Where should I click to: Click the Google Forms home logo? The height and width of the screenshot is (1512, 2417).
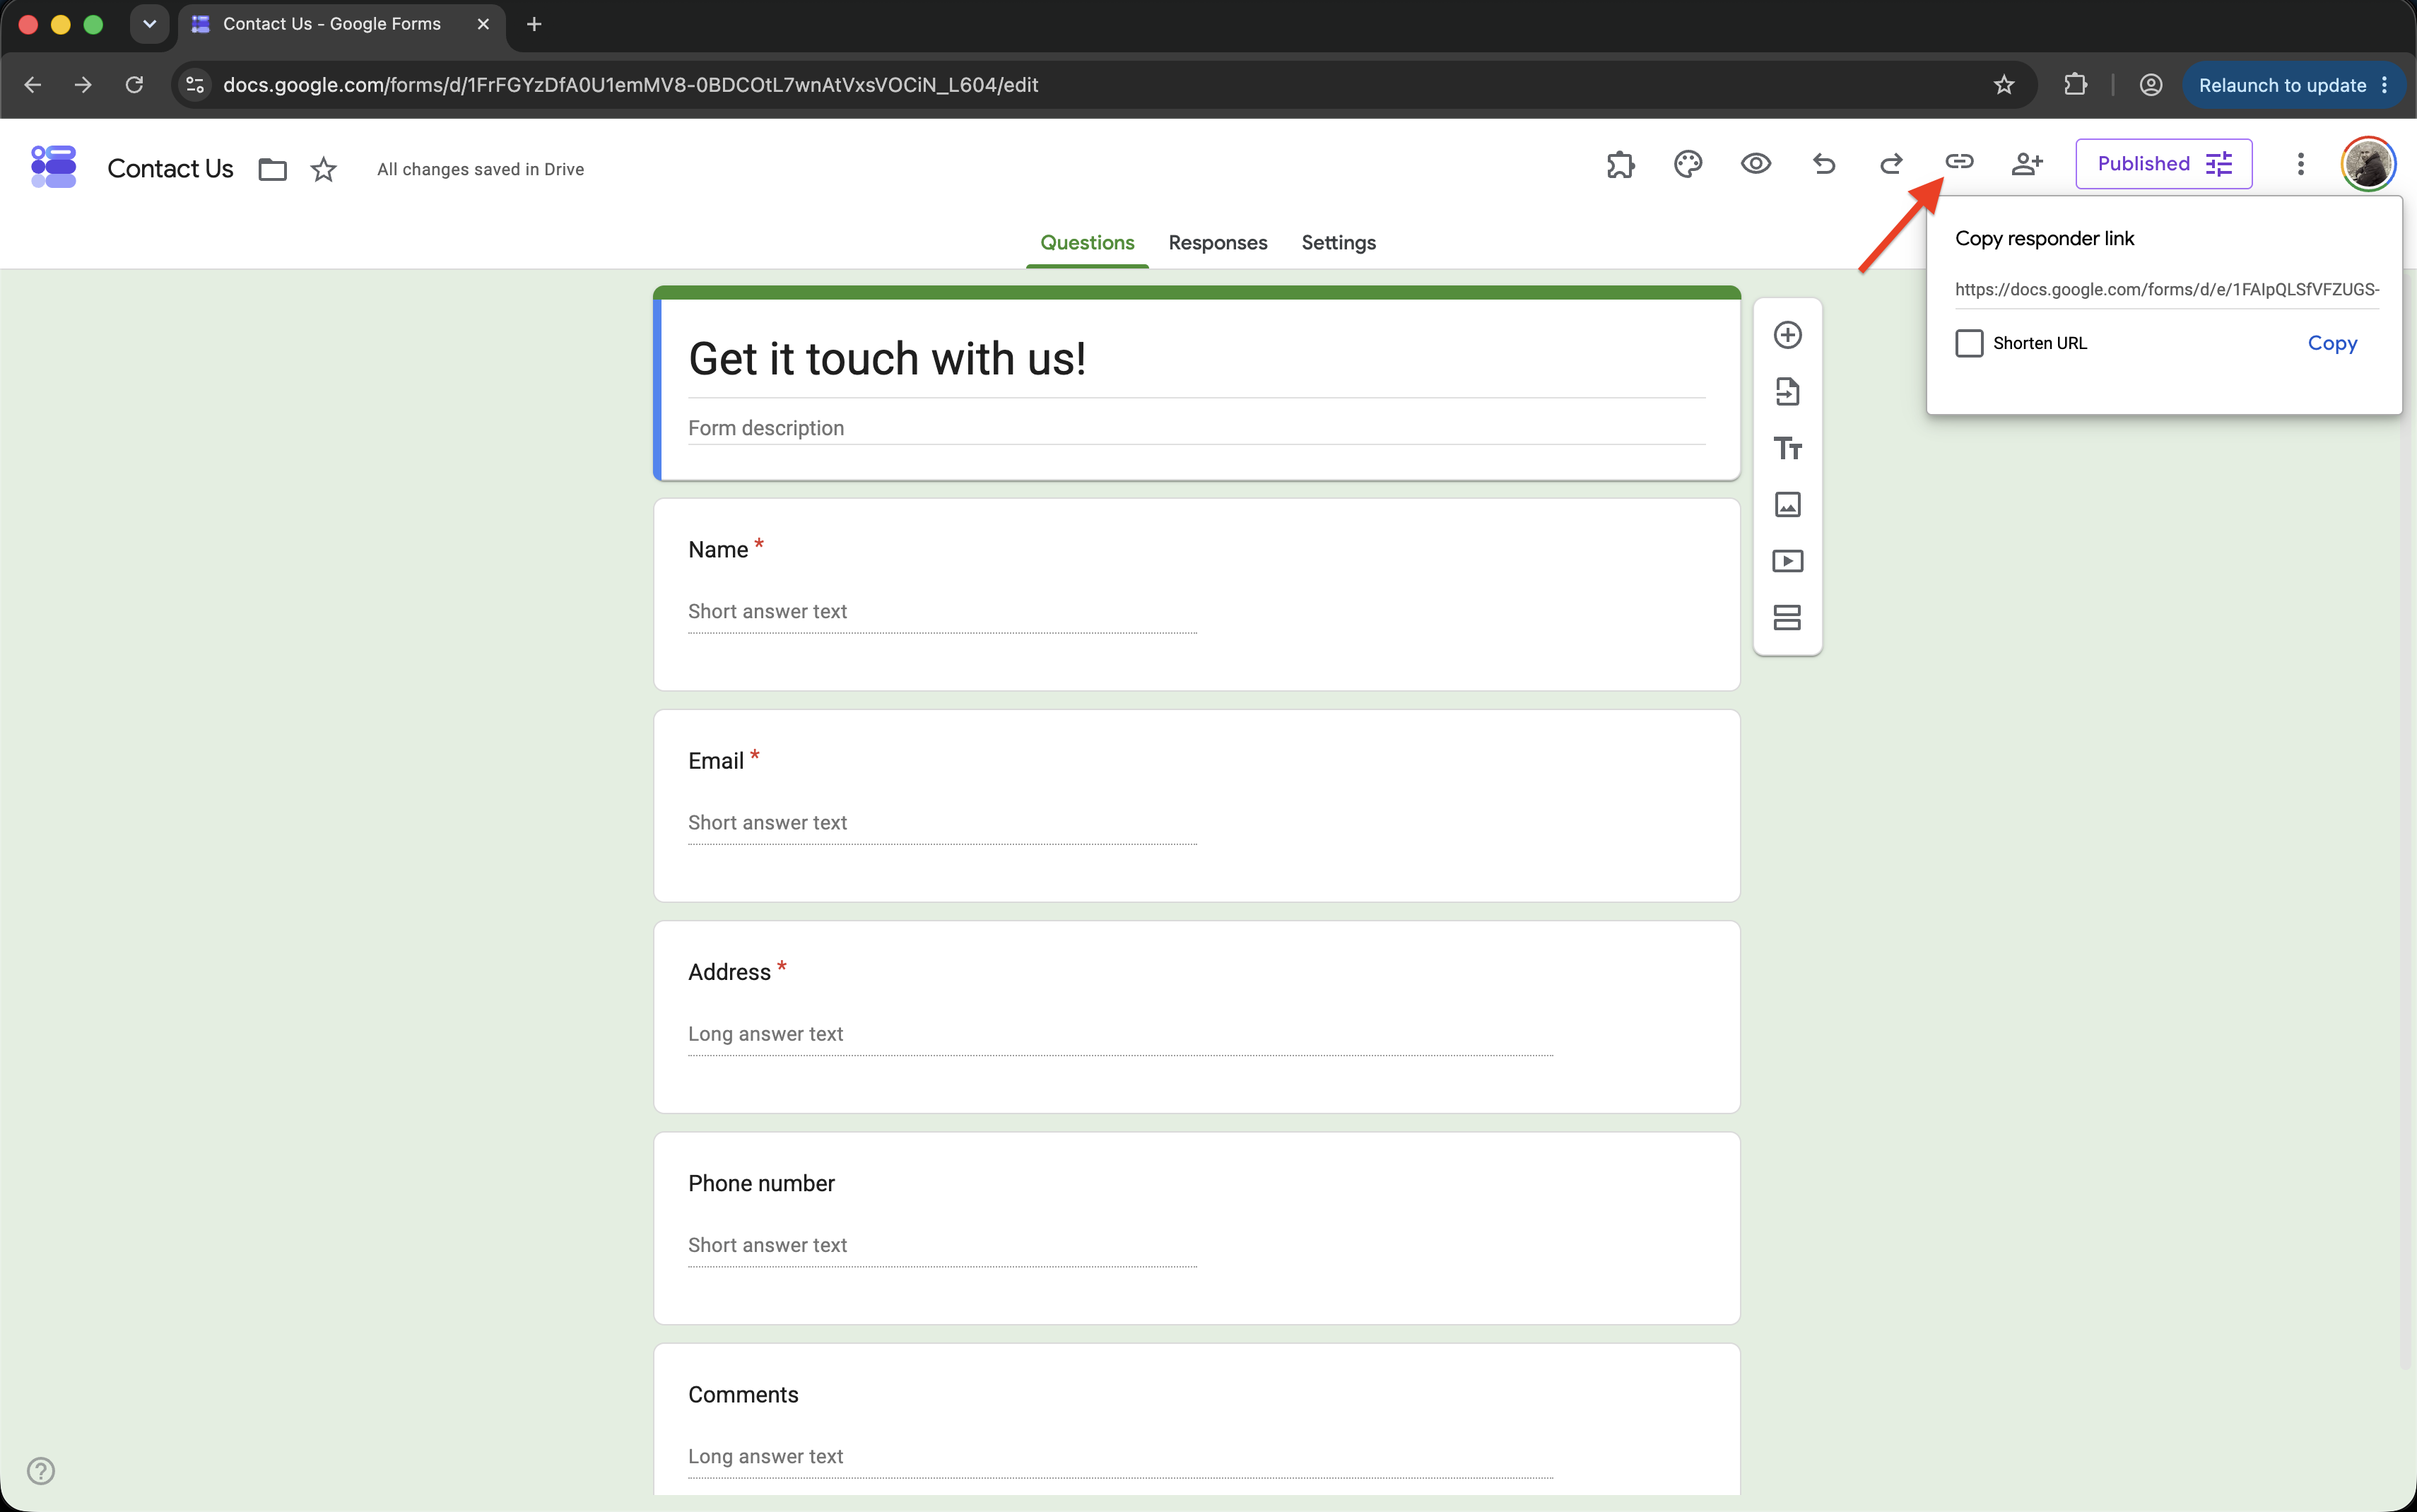point(54,166)
